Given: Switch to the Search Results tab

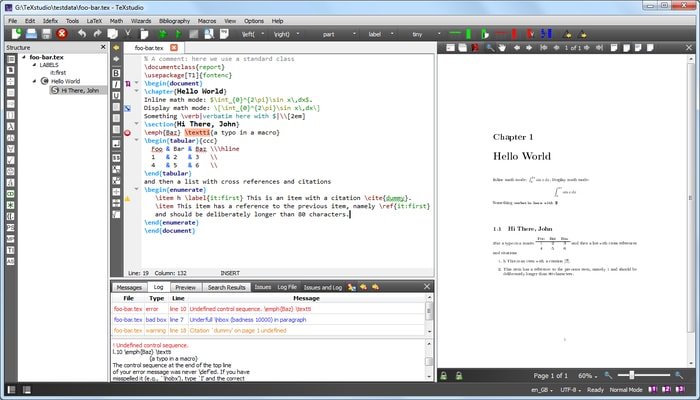Looking at the screenshot, I should point(226,287).
